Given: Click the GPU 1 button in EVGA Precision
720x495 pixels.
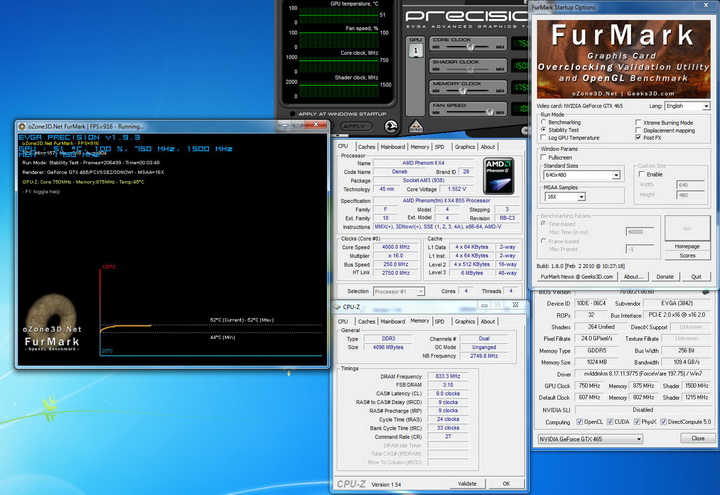Looking at the screenshot, I should pyautogui.click(x=414, y=50).
